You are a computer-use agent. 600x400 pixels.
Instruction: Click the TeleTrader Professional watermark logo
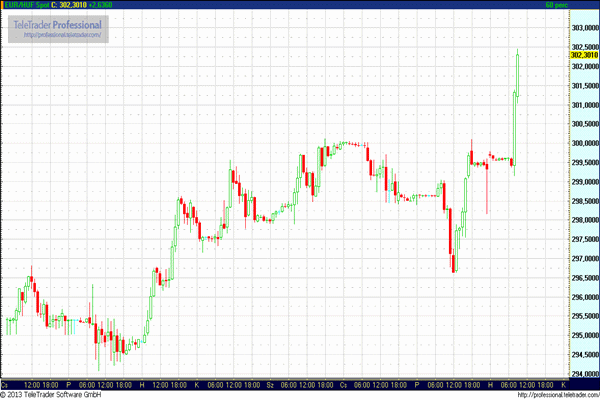[x=57, y=23]
